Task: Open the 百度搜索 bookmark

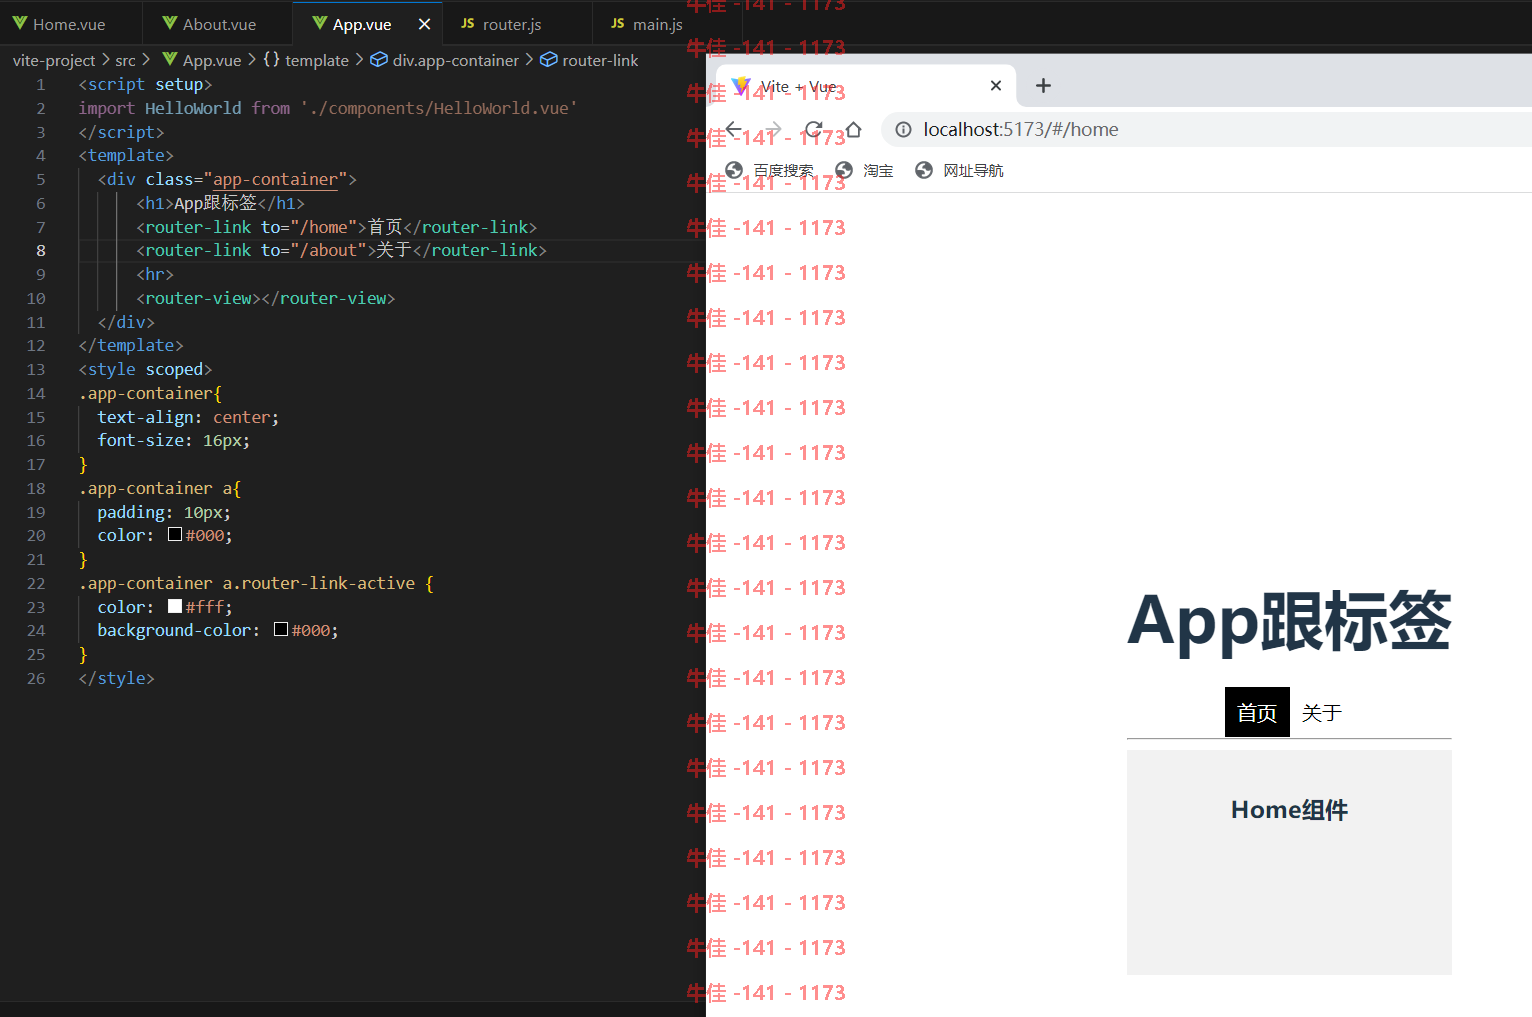Action: [769, 170]
